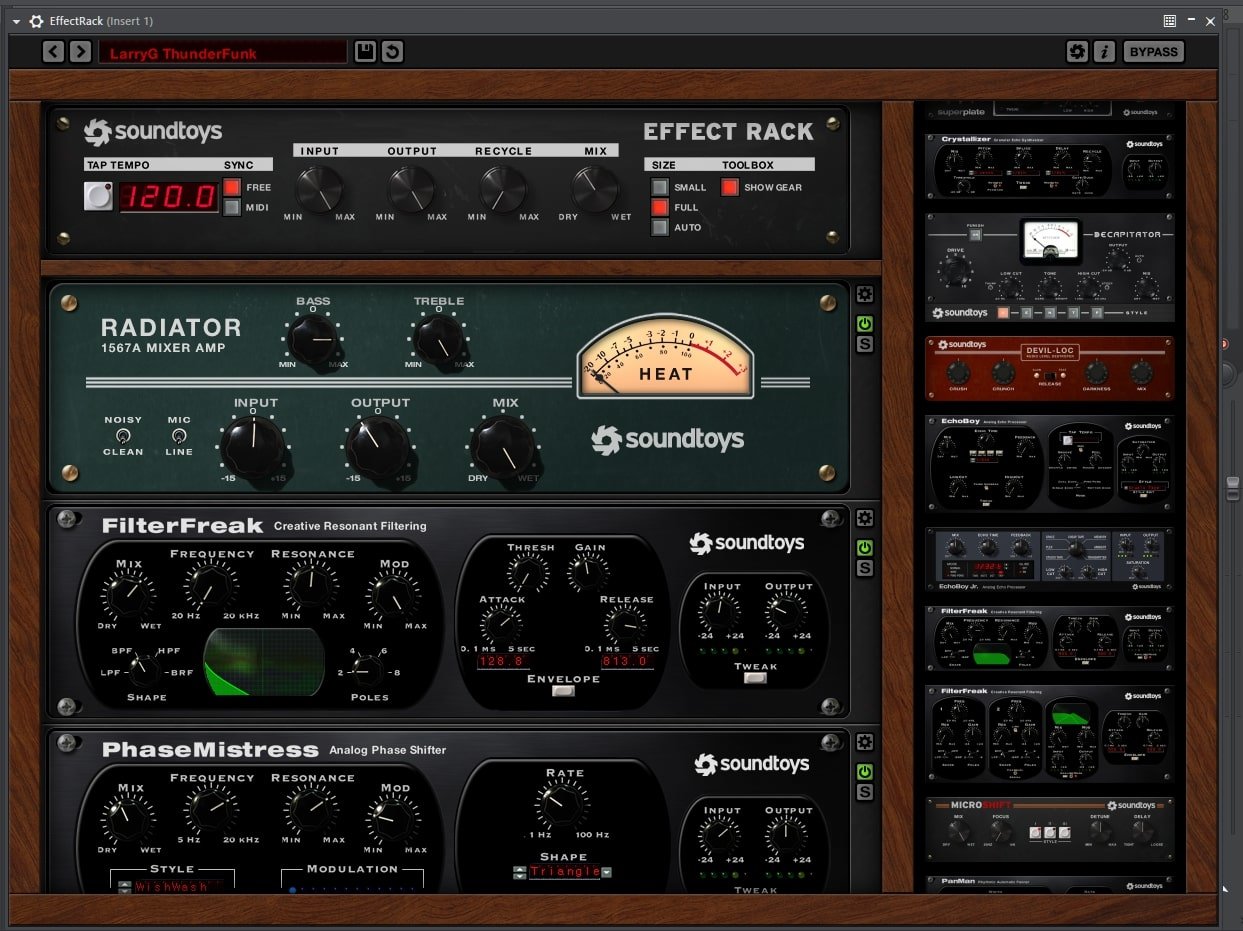The image size is (1243, 931).
Task: Click the BYPASS button
Action: pos(1153,52)
